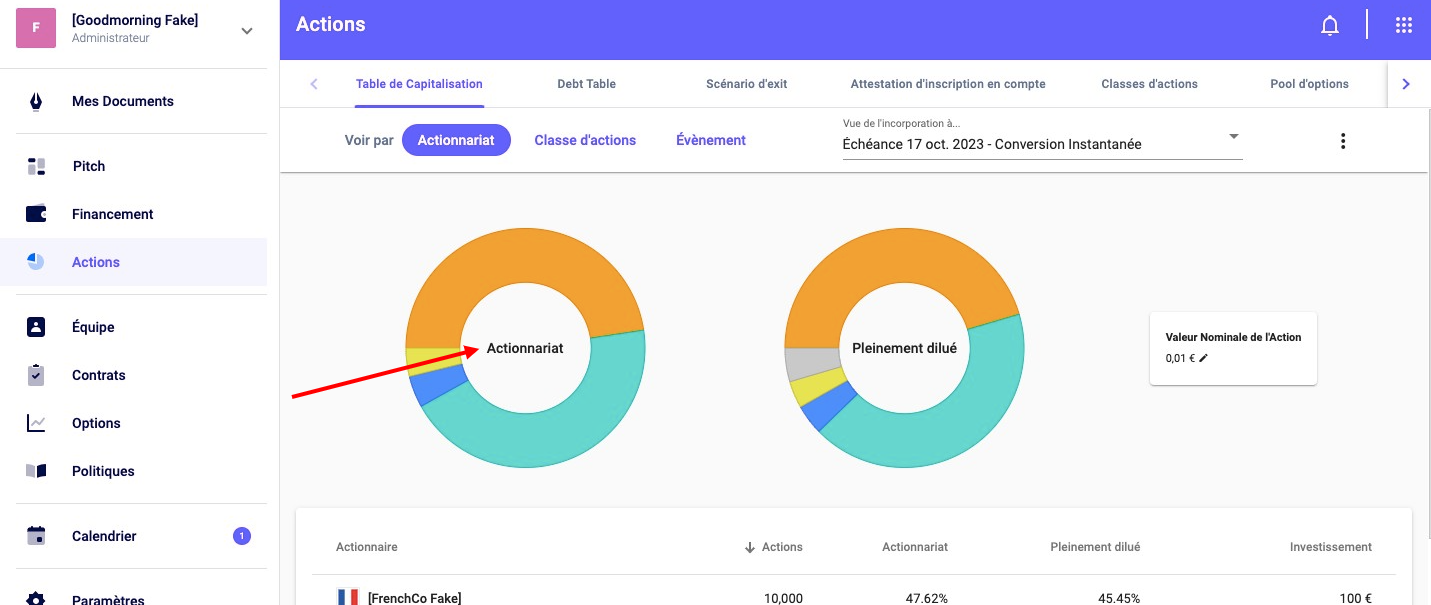Sort table by Actions column header
Image resolution: width=1431 pixels, height=605 pixels.
781,547
